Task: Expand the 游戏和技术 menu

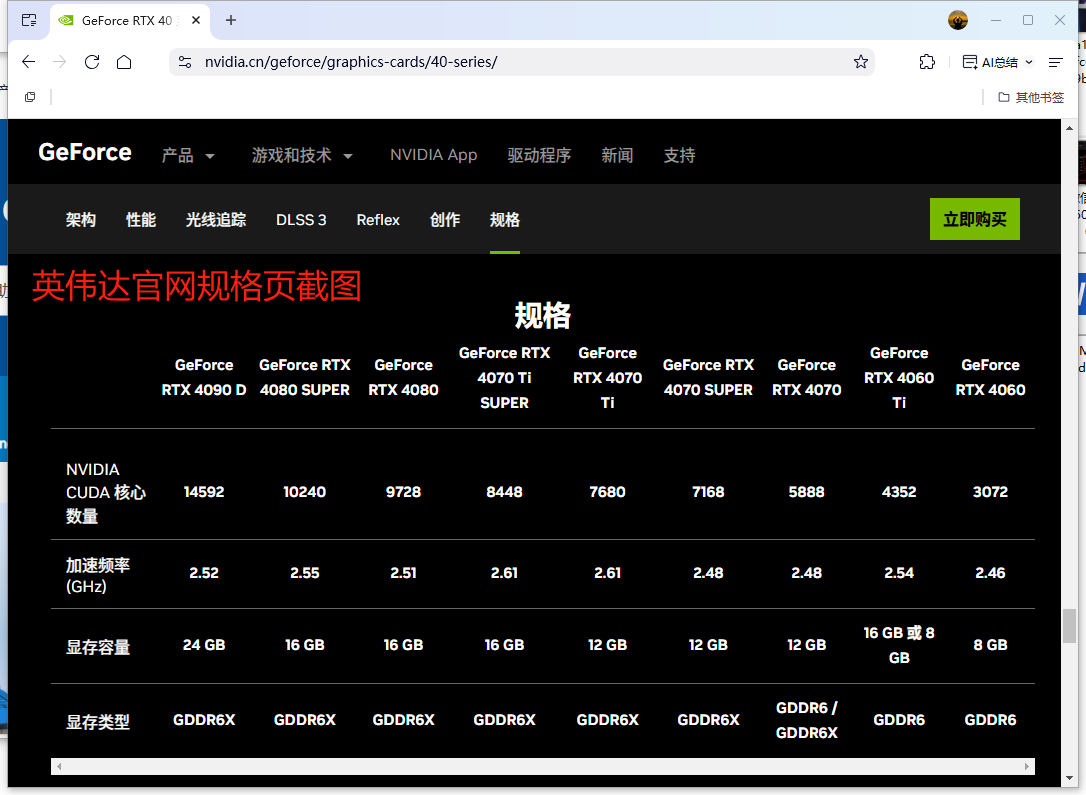Action: (x=302, y=155)
